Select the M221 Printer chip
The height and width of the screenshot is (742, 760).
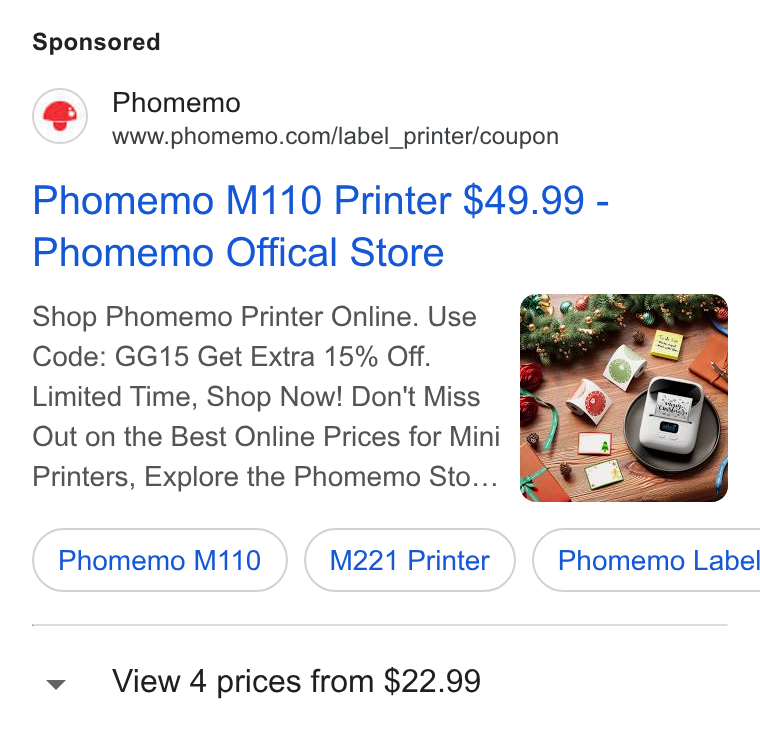410,560
